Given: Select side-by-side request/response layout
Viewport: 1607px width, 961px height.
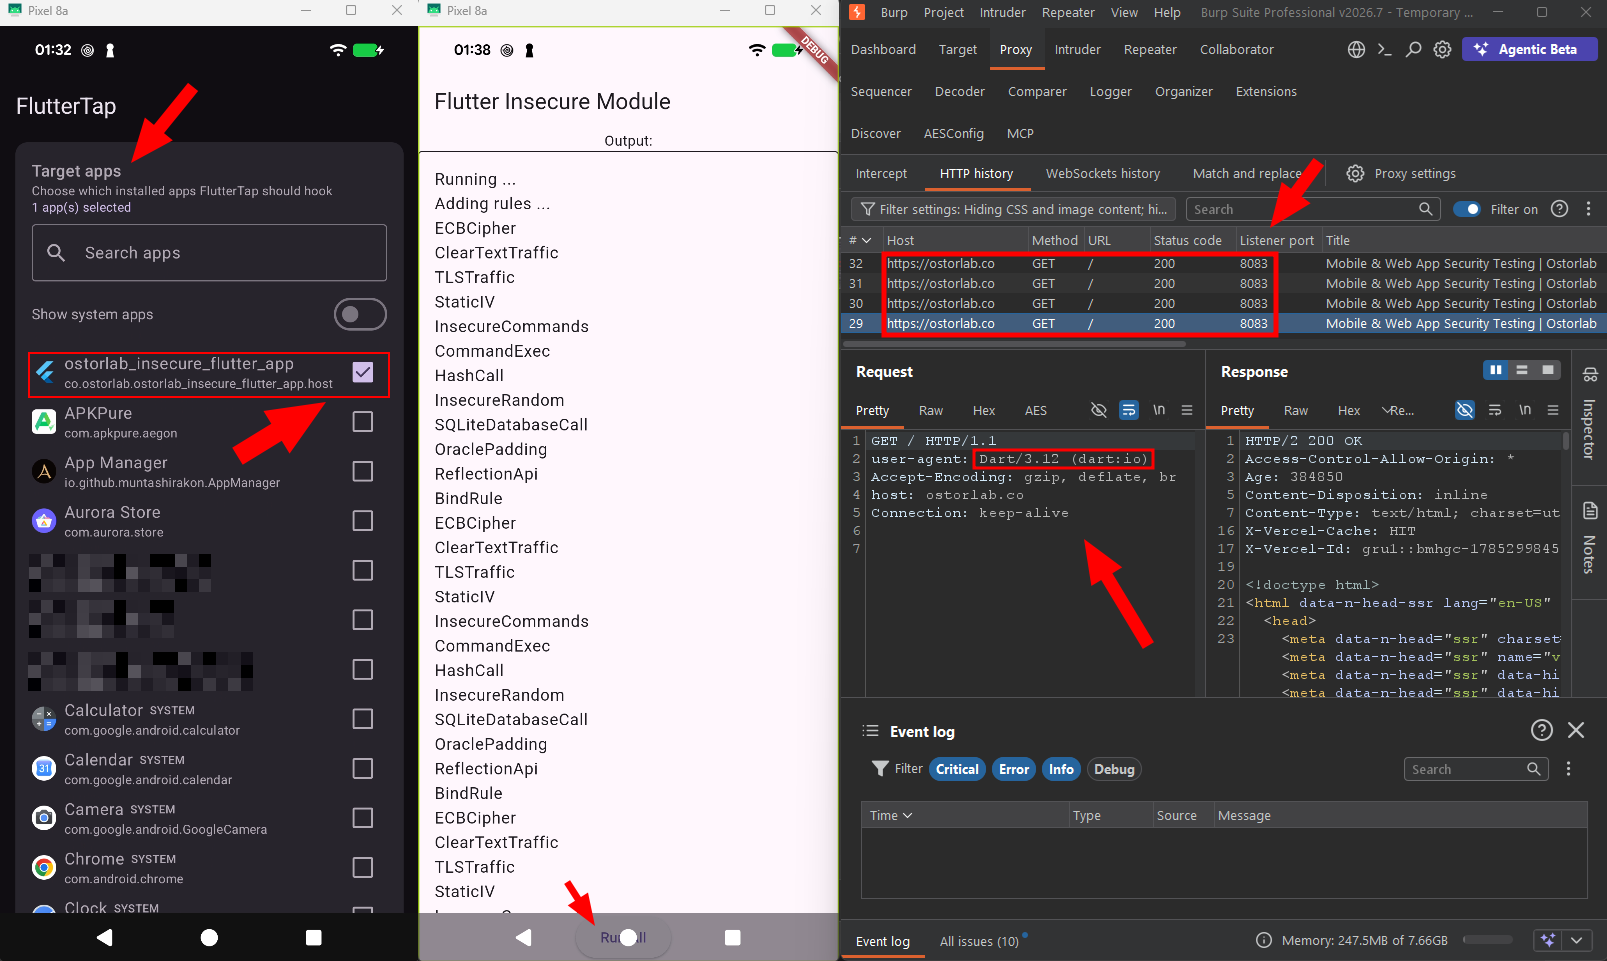Looking at the screenshot, I should click(x=1496, y=370).
